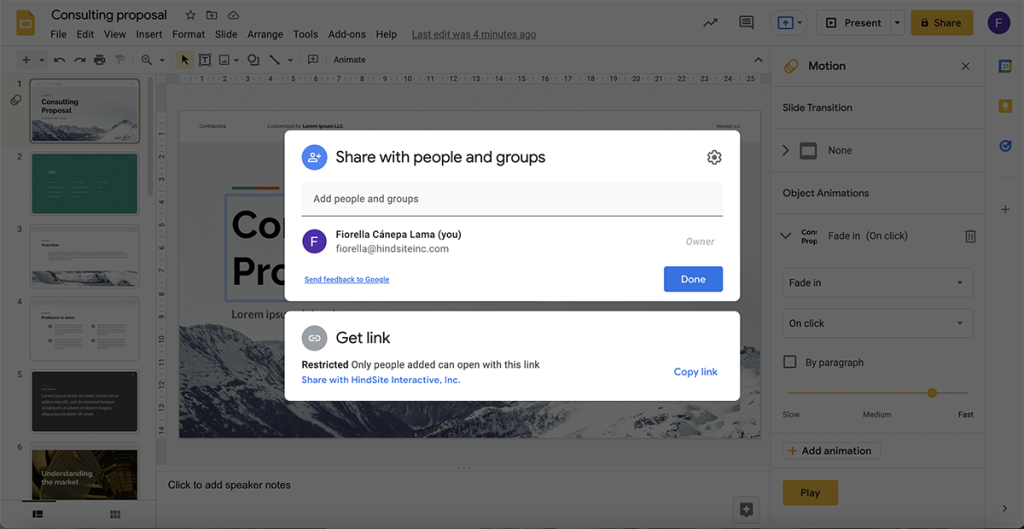Delete the Fade in animation with trash icon
This screenshot has width=1024, height=529.
click(x=969, y=236)
